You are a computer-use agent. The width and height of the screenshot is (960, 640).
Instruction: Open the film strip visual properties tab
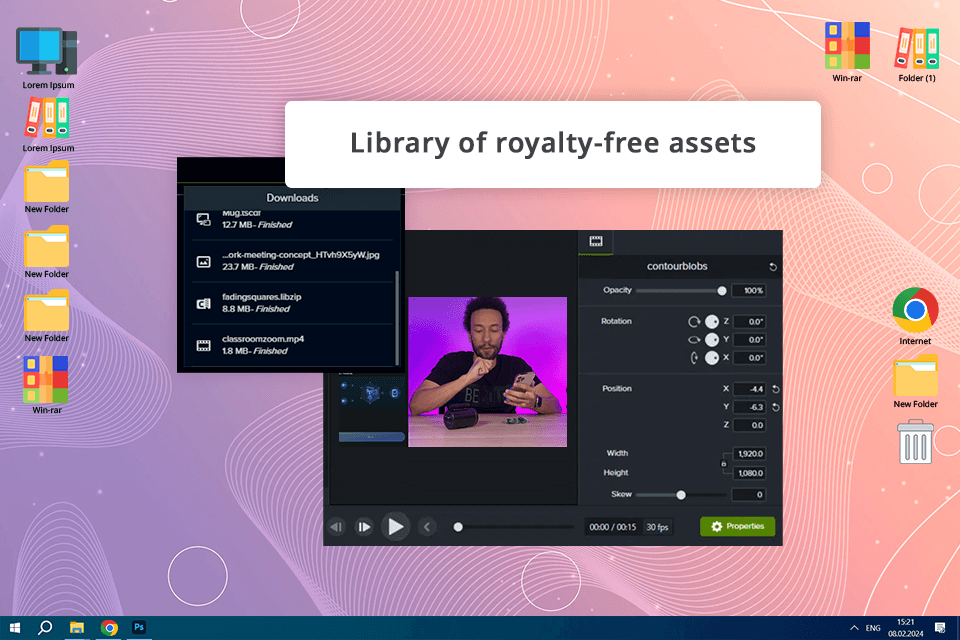coord(596,241)
